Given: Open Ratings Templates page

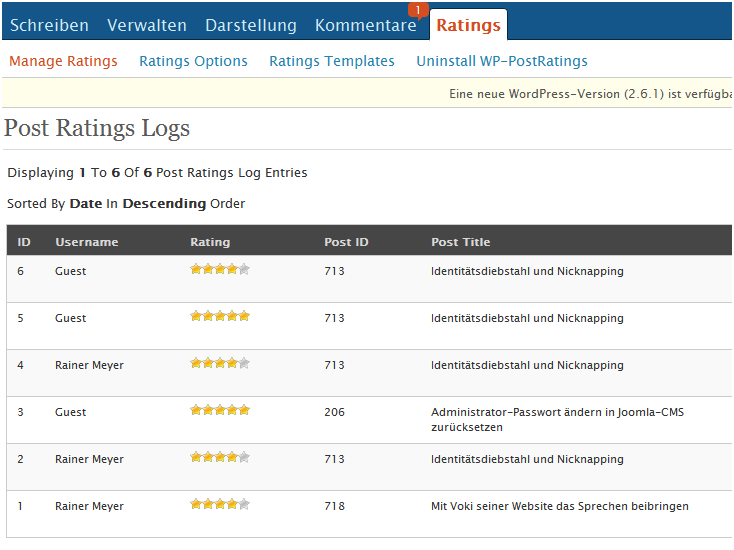Looking at the screenshot, I should tap(332, 61).
